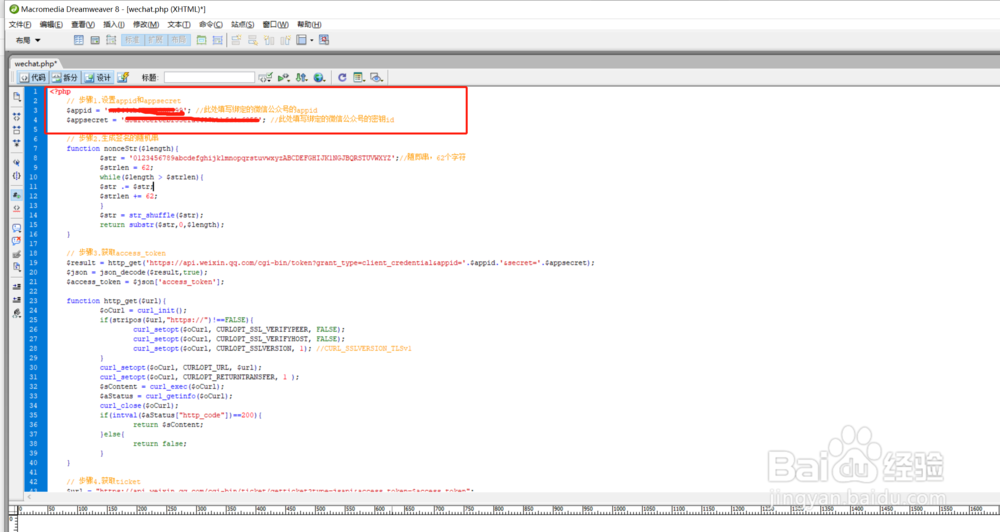Switch to 代码 (Code) view
Screen dimensions: 1000x532
33,77
